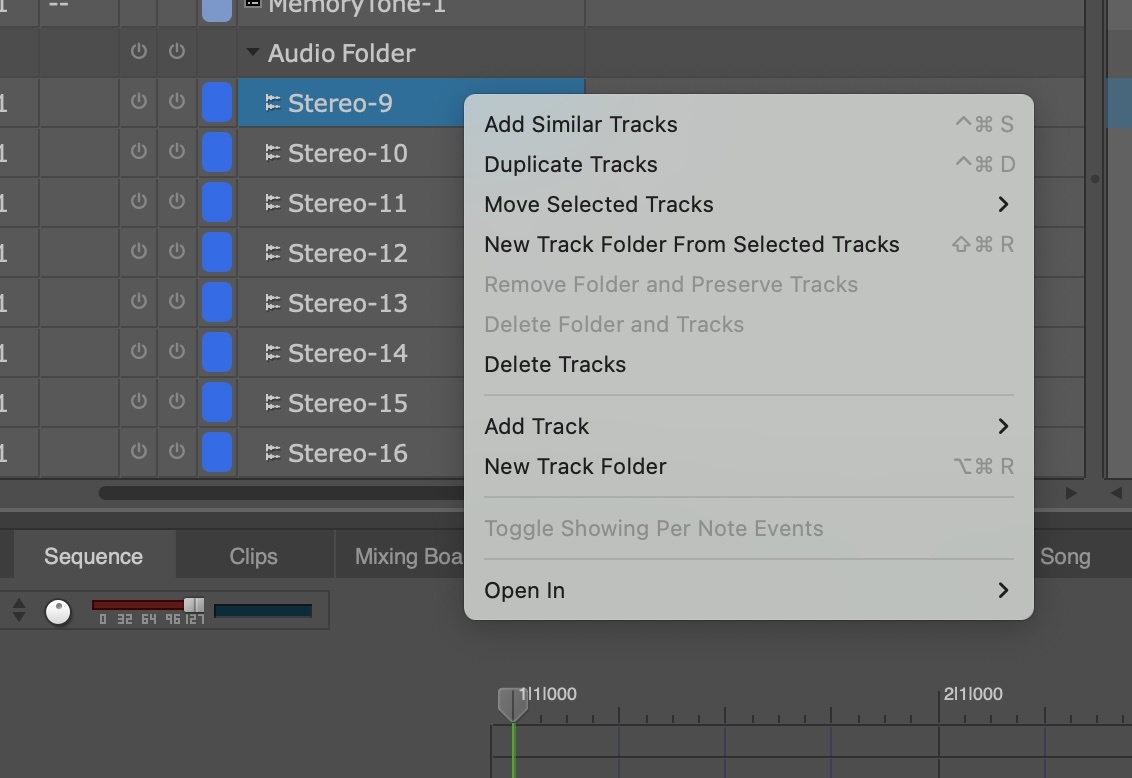Click the MemoryTone-1 instrument track icon
This screenshot has width=1132, height=778.
253,4
